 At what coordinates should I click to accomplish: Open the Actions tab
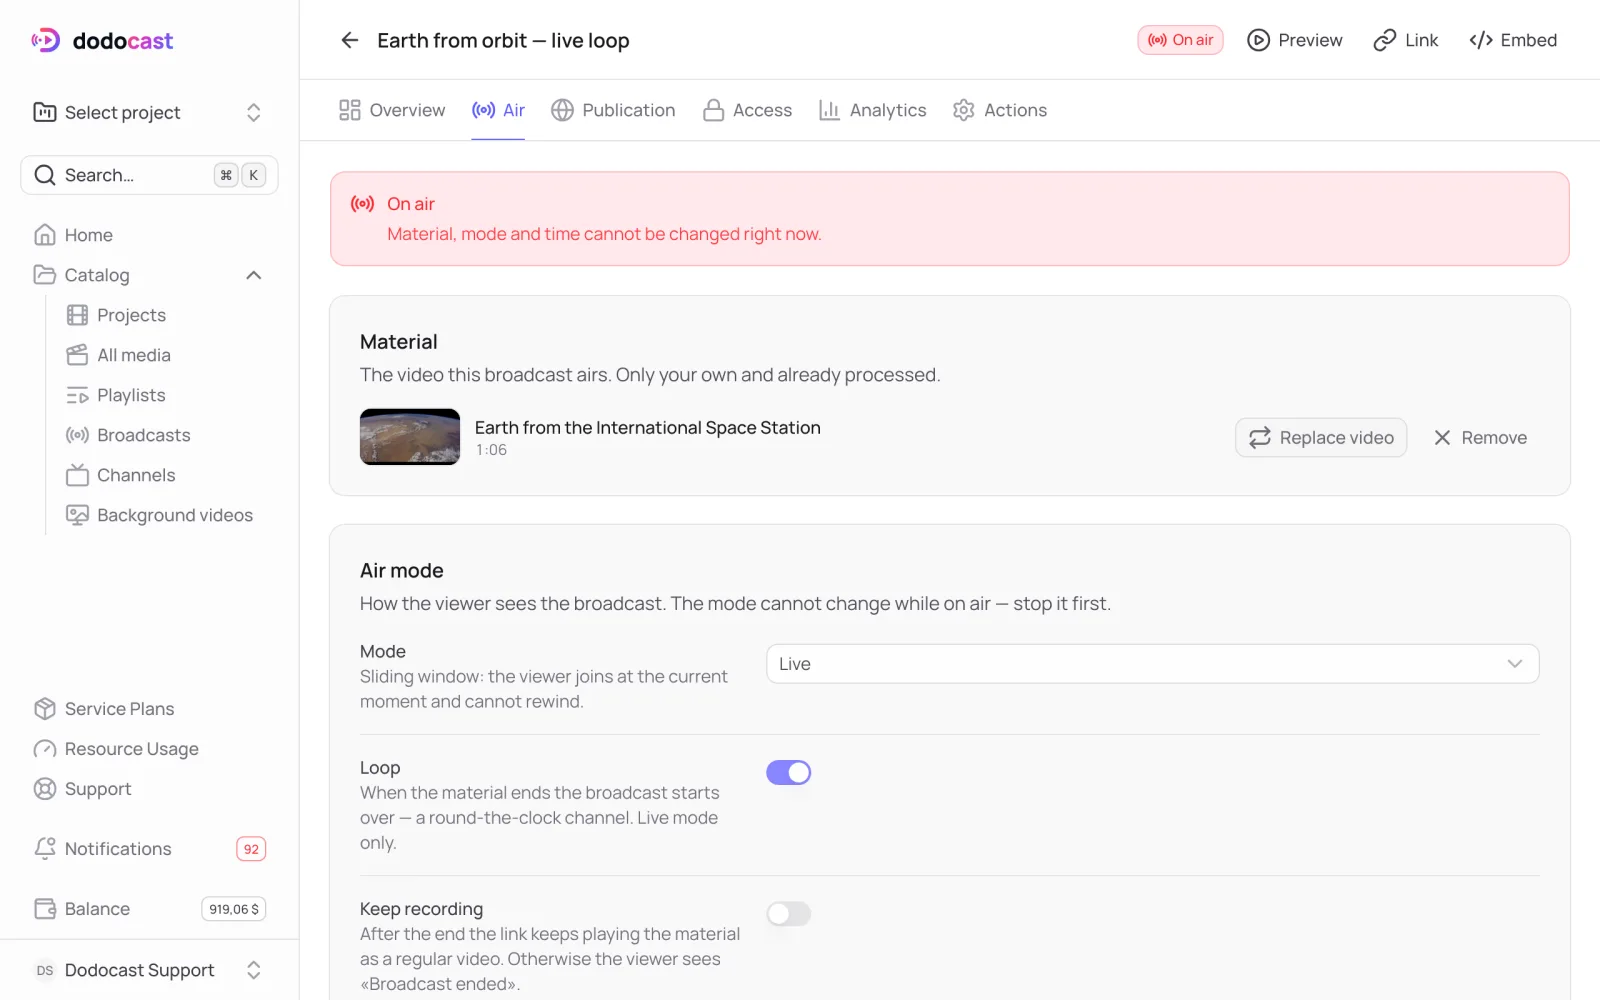coord(1000,110)
